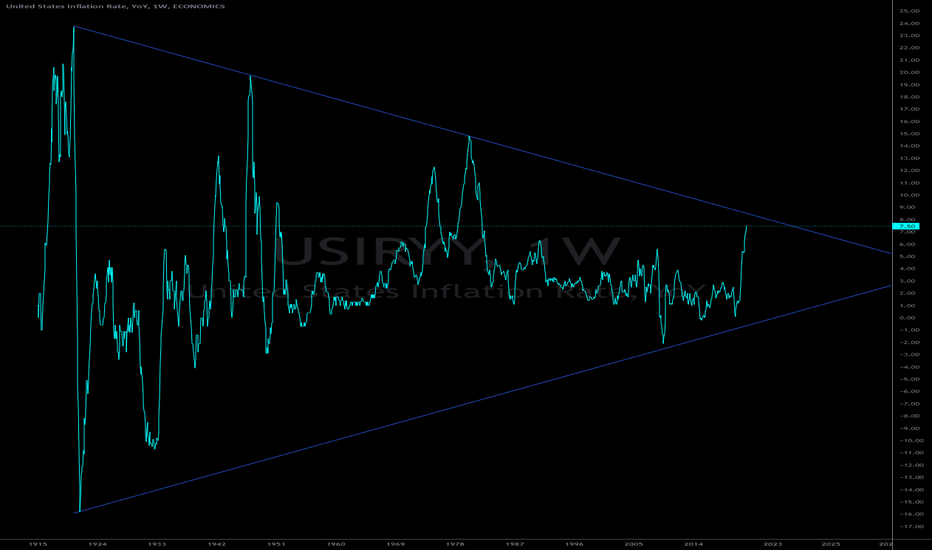Click the chart title "United States Inflation Rate, YoY, 1W, ECONOMICS"

click(x=115, y=6)
